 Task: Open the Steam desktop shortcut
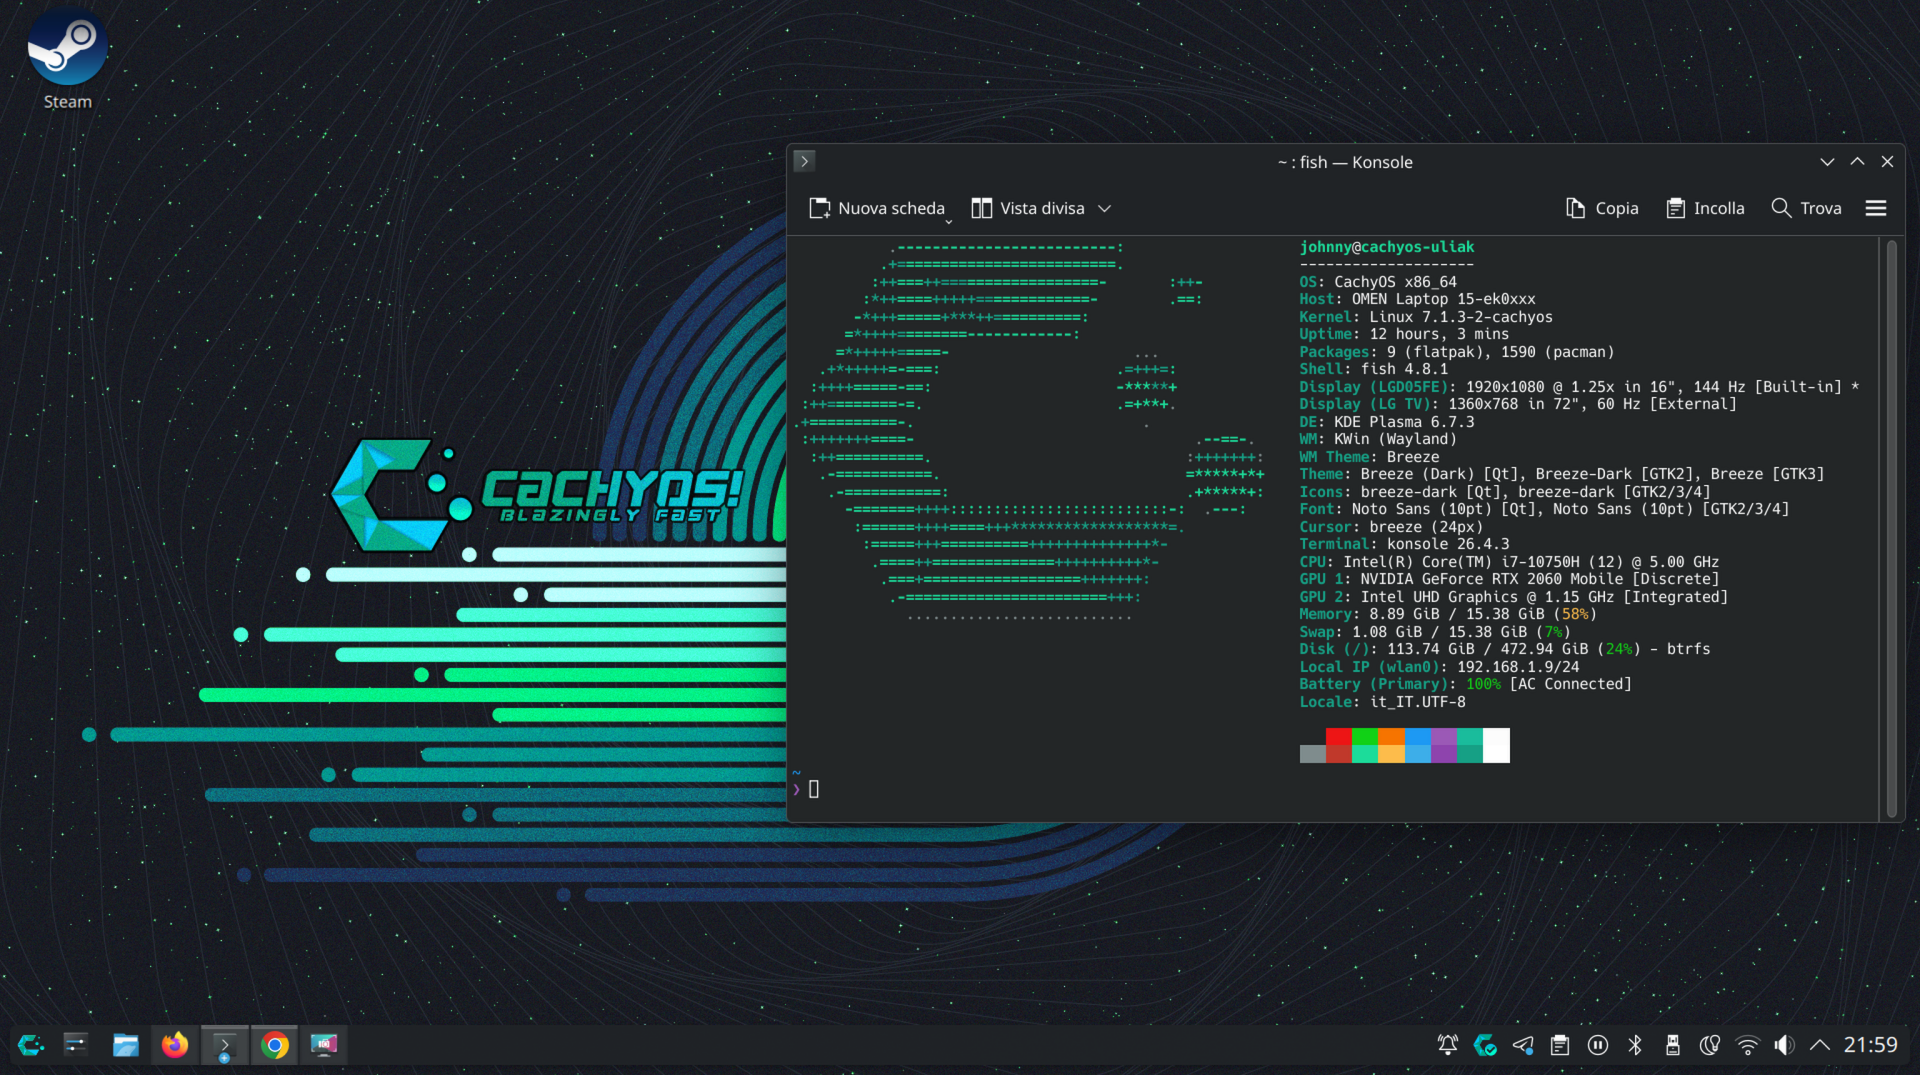[67, 60]
